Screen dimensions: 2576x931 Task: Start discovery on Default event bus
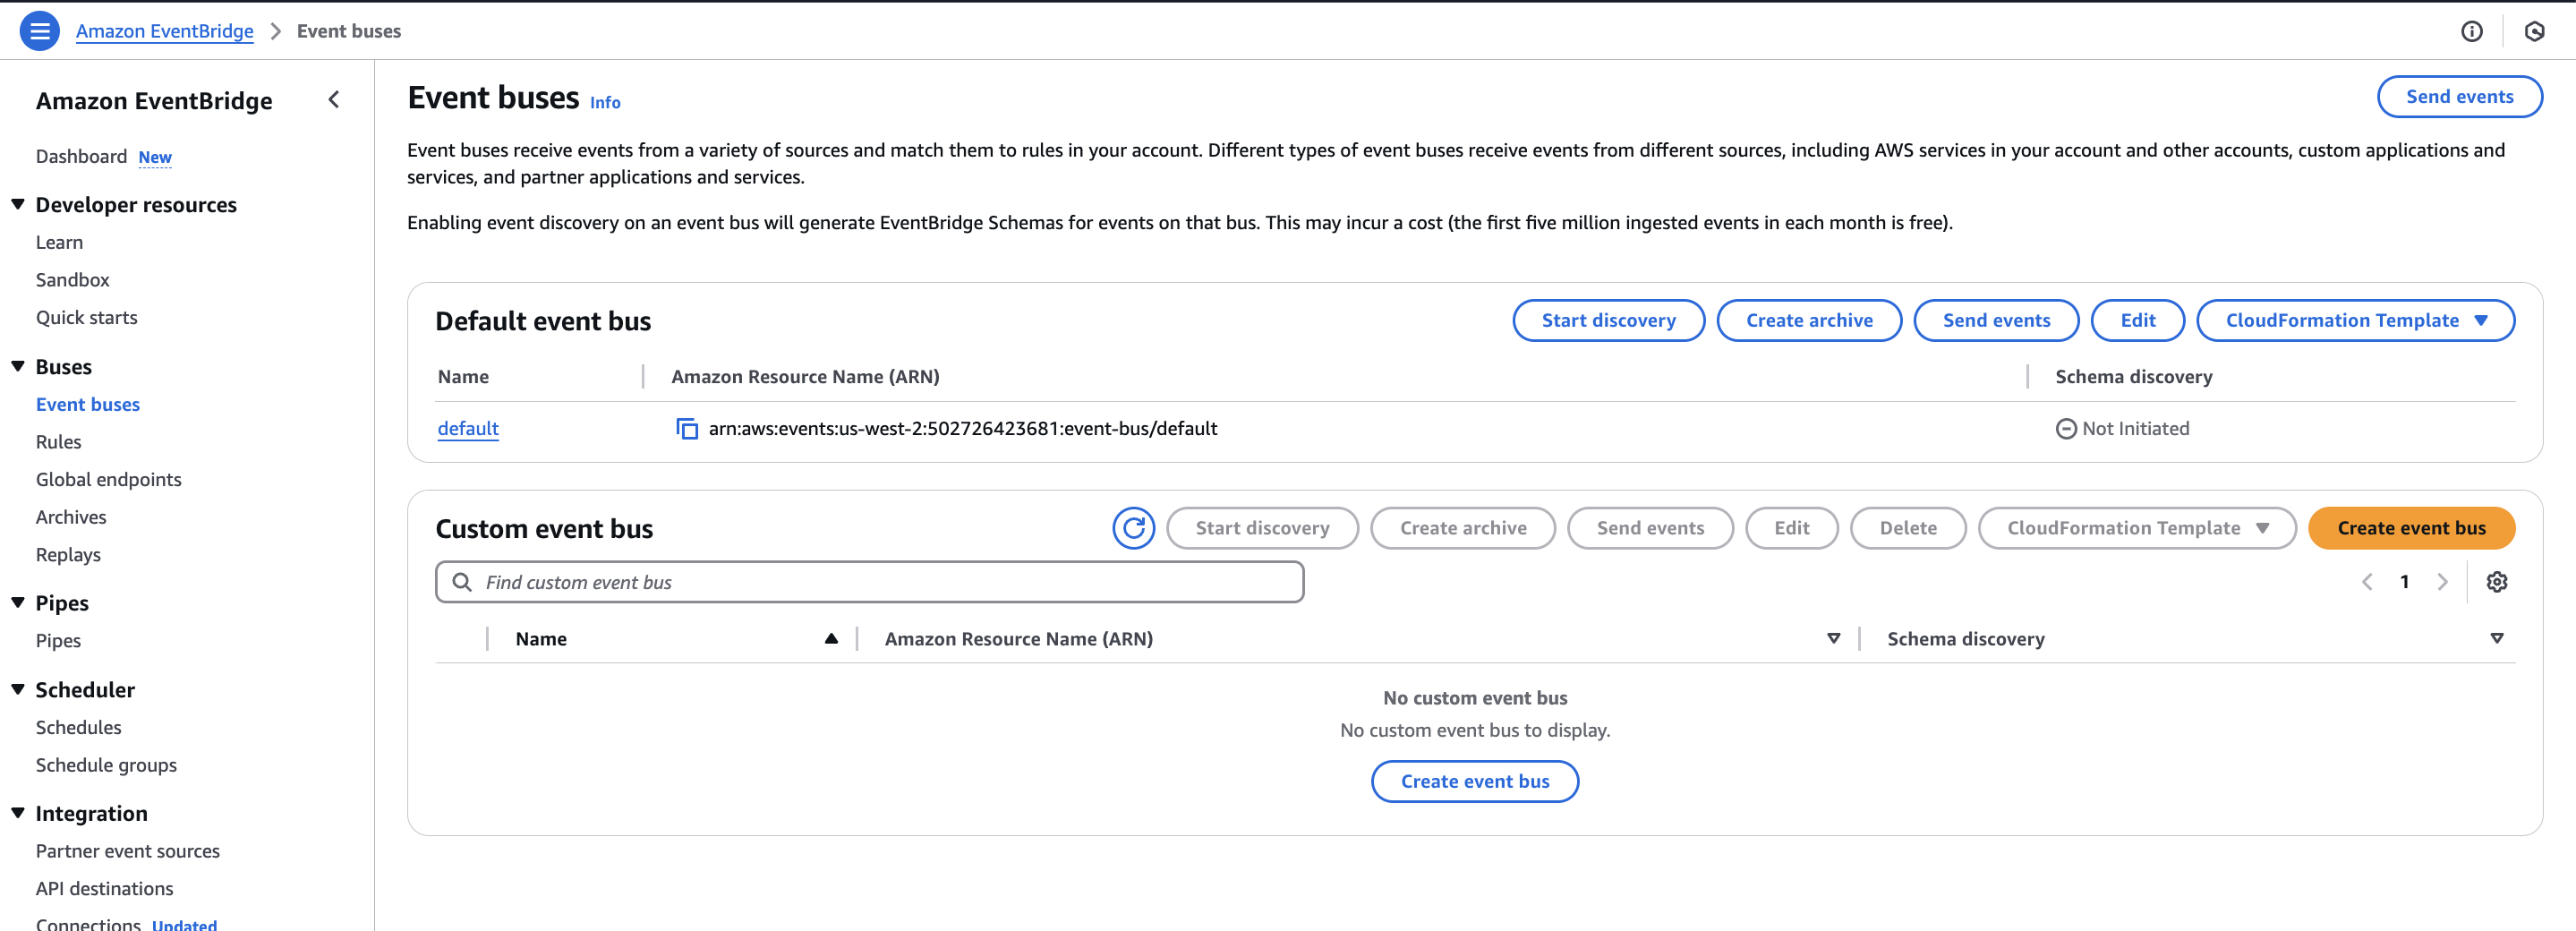pos(1608,321)
